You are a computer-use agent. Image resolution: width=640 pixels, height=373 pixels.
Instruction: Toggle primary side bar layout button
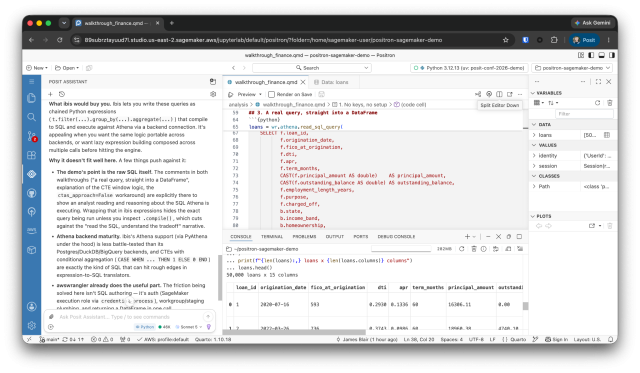591,55
